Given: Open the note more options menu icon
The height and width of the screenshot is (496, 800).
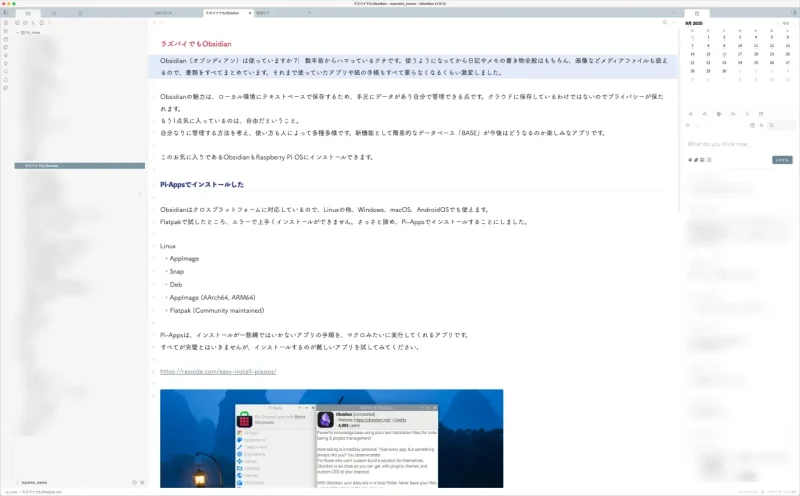Looking at the screenshot, I should (673, 22).
